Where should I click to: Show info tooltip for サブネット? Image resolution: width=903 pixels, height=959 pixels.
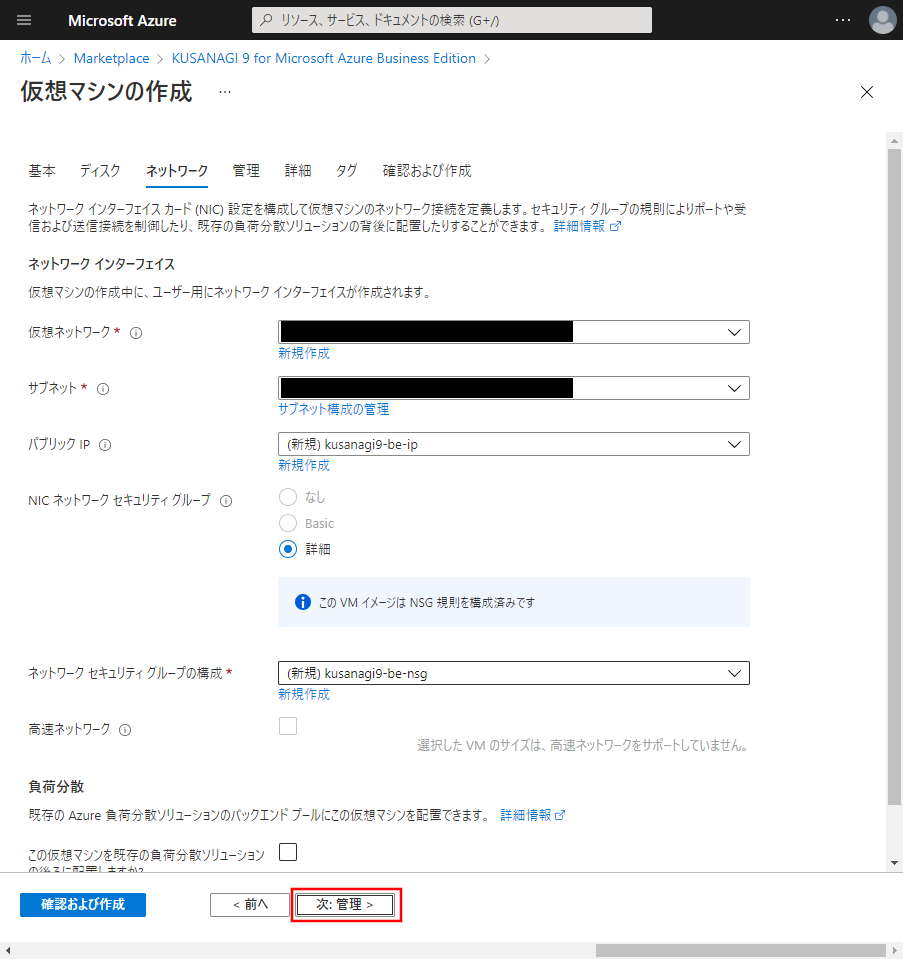coord(103,389)
